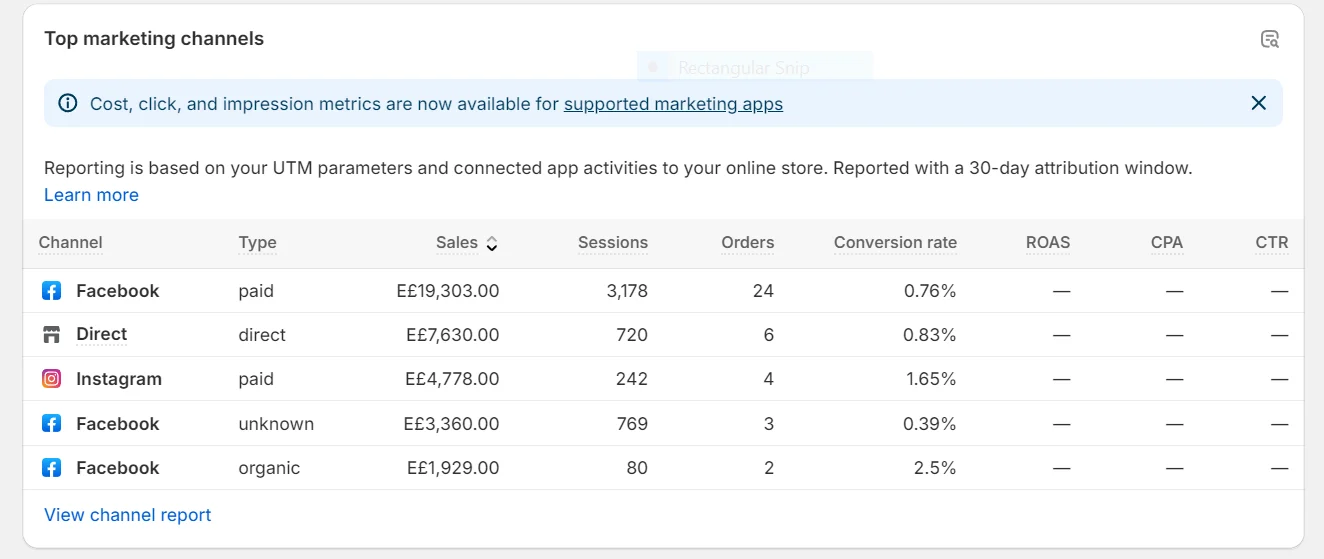This screenshot has width=1324, height=559.
Task: Open the Direct channel name
Action: [101, 335]
